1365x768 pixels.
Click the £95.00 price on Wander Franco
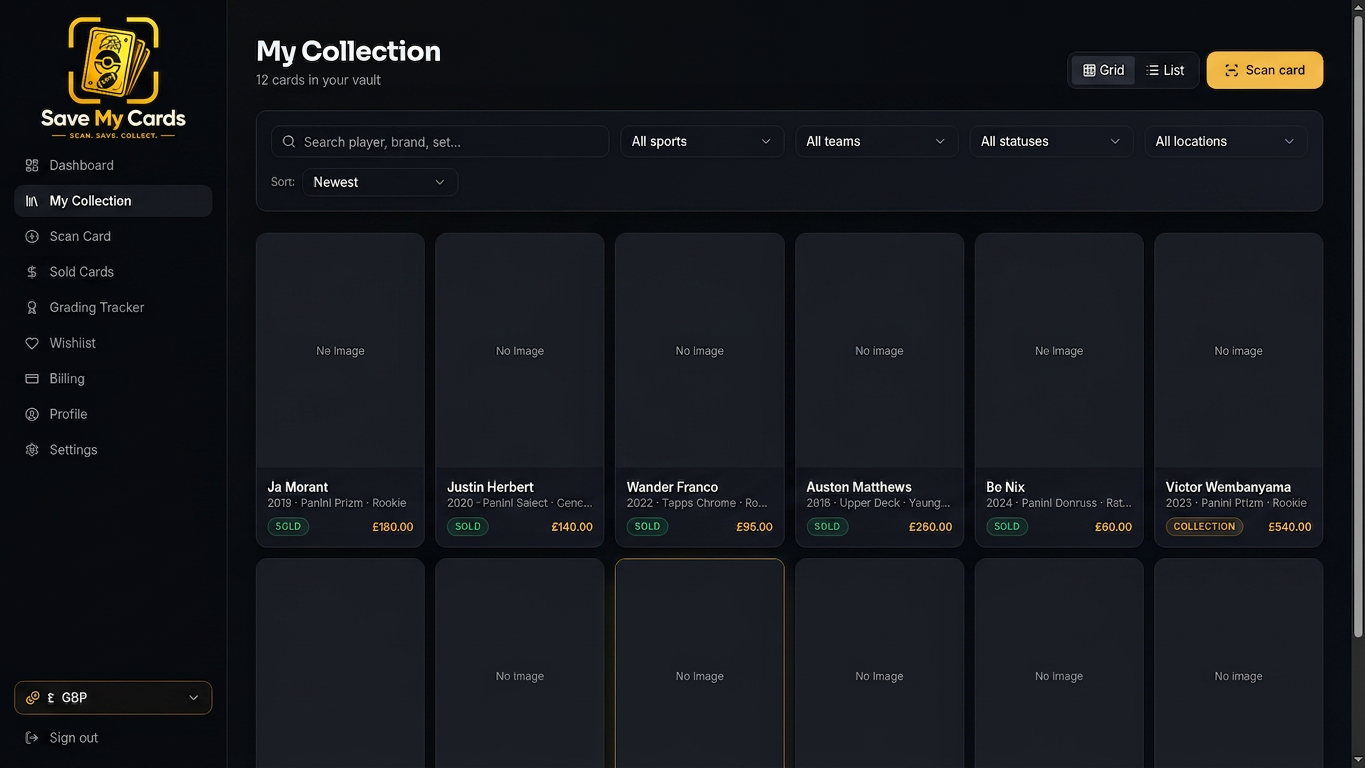coord(754,527)
